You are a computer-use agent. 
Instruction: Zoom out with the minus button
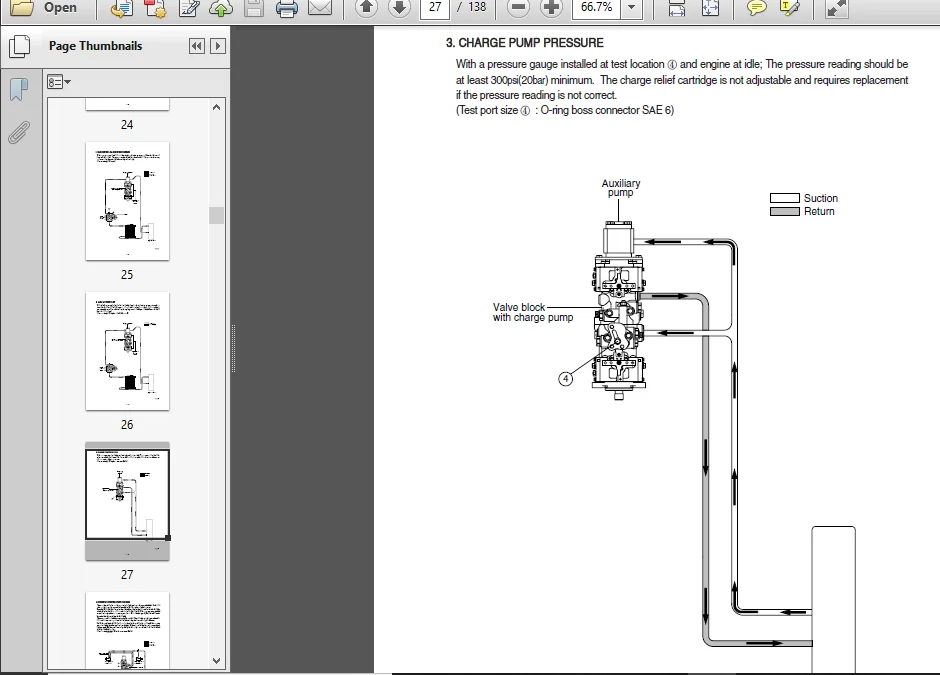point(519,8)
